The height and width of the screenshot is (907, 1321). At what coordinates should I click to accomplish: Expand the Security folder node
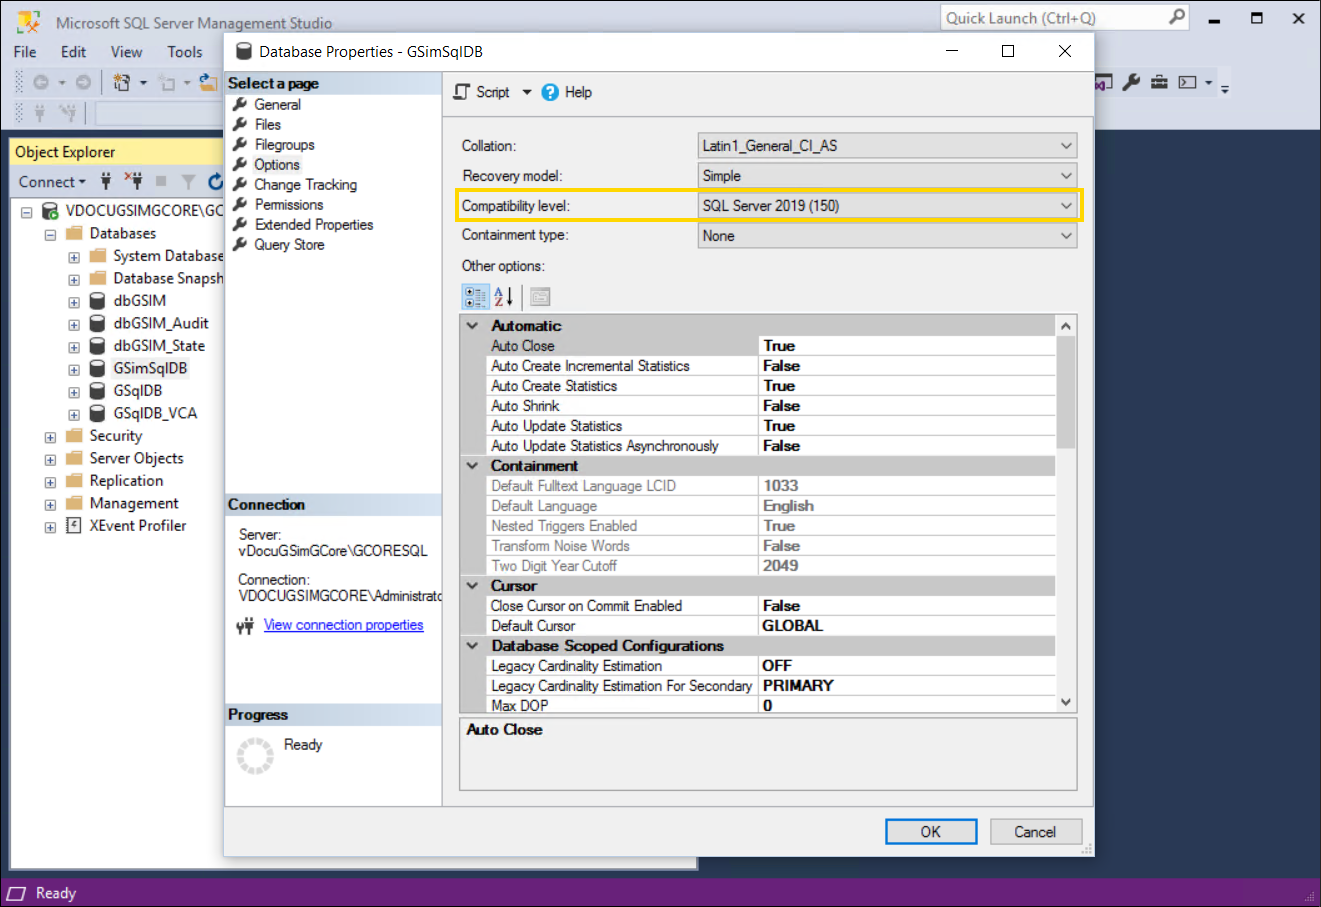(x=50, y=437)
